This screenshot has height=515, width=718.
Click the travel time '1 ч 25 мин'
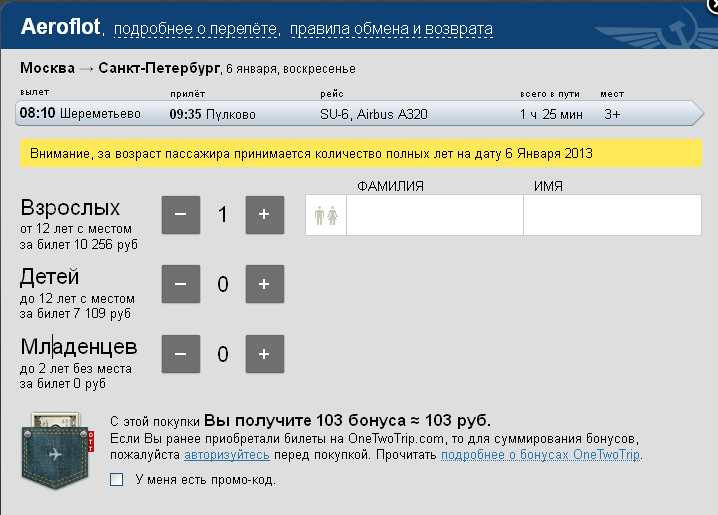(551, 114)
